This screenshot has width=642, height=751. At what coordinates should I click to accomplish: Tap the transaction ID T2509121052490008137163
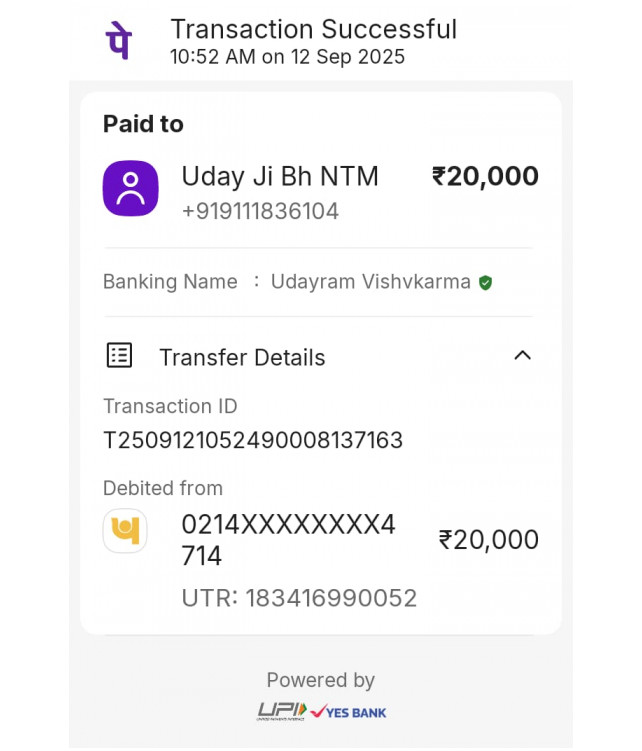point(253,440)
